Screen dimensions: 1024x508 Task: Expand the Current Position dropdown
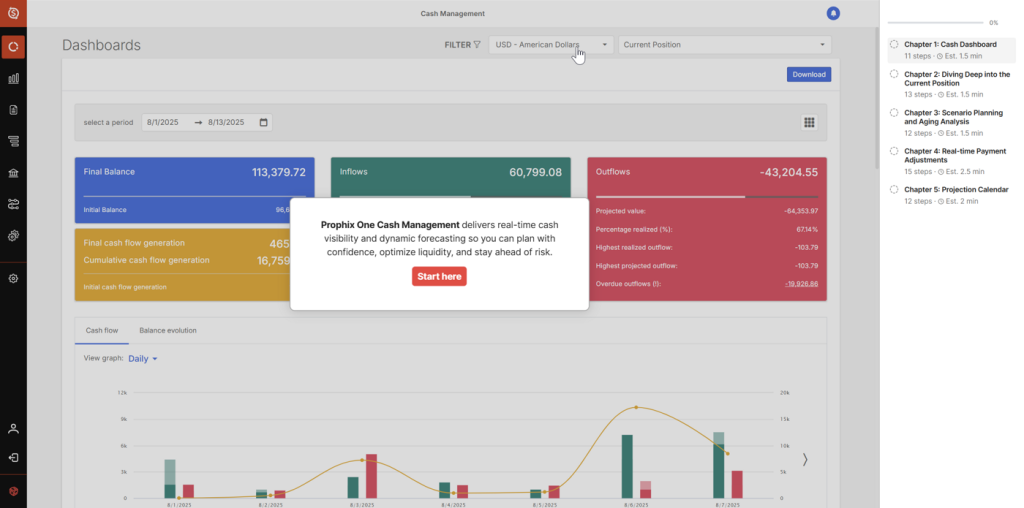(x=724, y=45)
